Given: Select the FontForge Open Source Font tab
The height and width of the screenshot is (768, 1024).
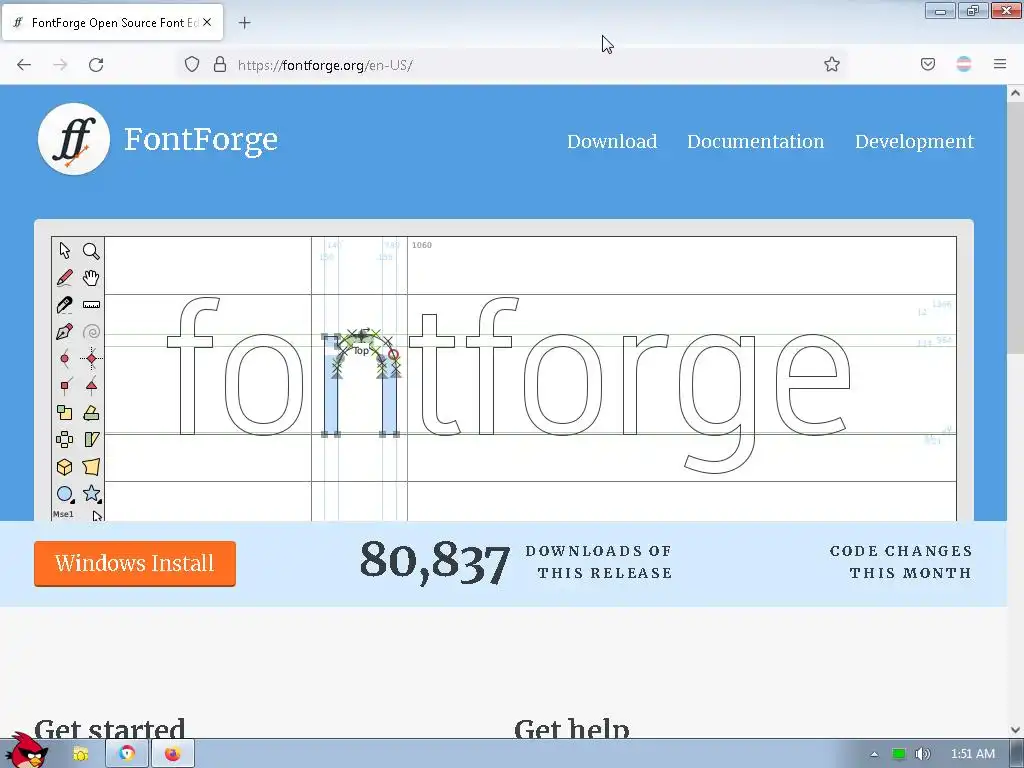Looking at the screenshot, I should [x=112, y=22].
